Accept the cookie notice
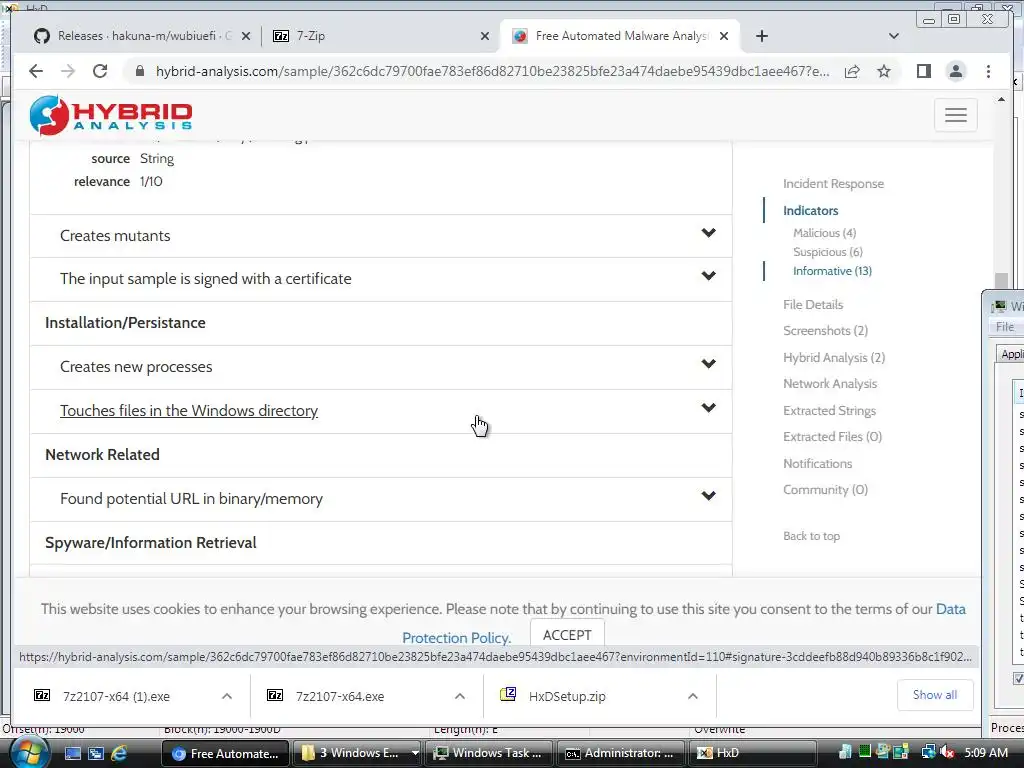This screenshot has height=768, width=1024. 567,635
